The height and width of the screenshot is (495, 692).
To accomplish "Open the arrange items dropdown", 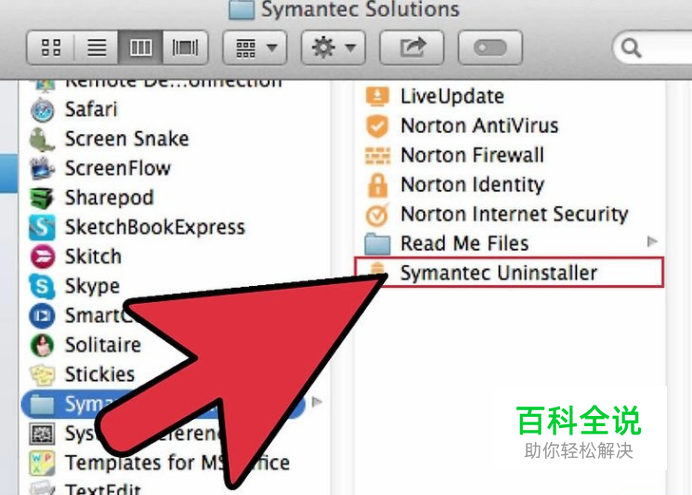I will pos(255,47).
